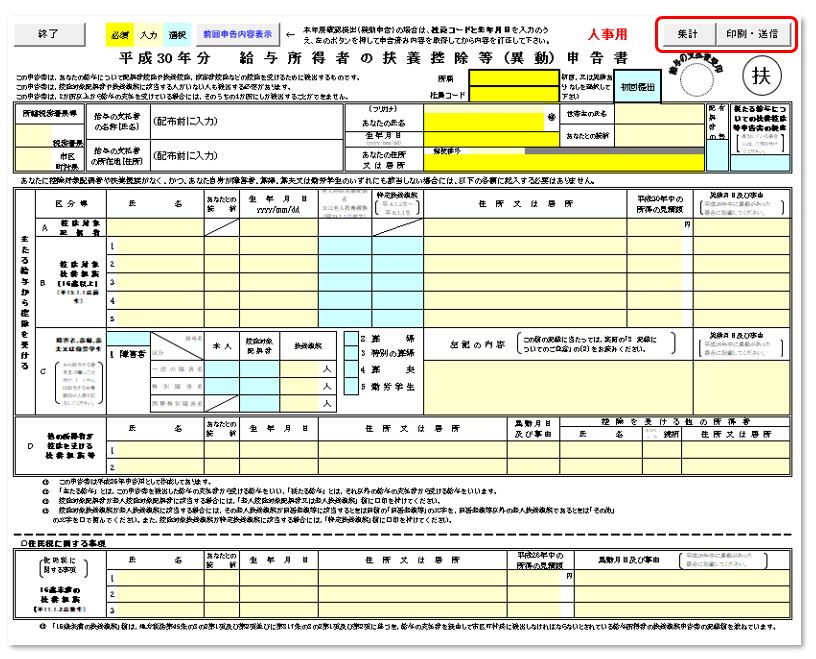Open section B row 1 特定扶養親族 cell

(398, 246)
